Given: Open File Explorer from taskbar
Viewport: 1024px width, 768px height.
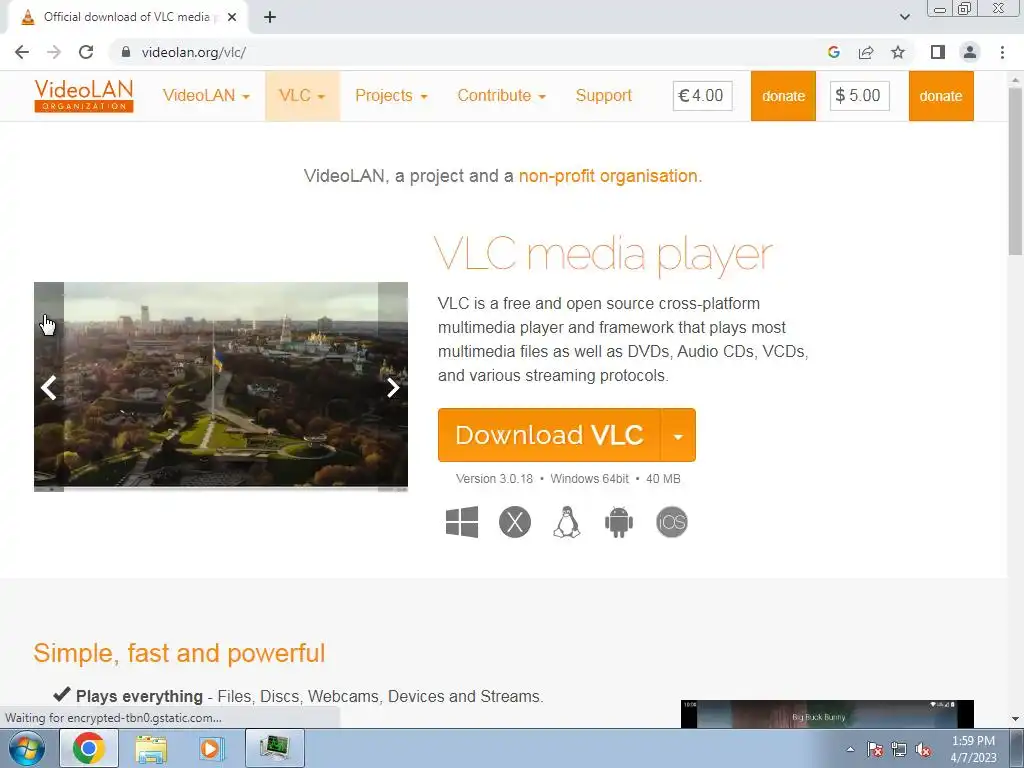Looking at the screenshot, I should [x=151, y=748].
